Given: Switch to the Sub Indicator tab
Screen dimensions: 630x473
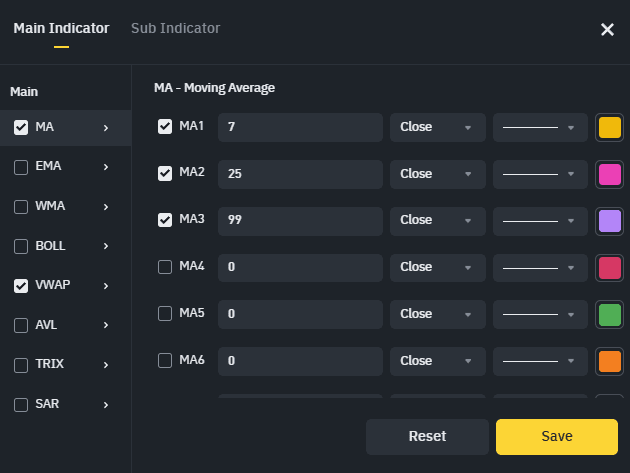Looking at the screenshot, I should [175, 28].
